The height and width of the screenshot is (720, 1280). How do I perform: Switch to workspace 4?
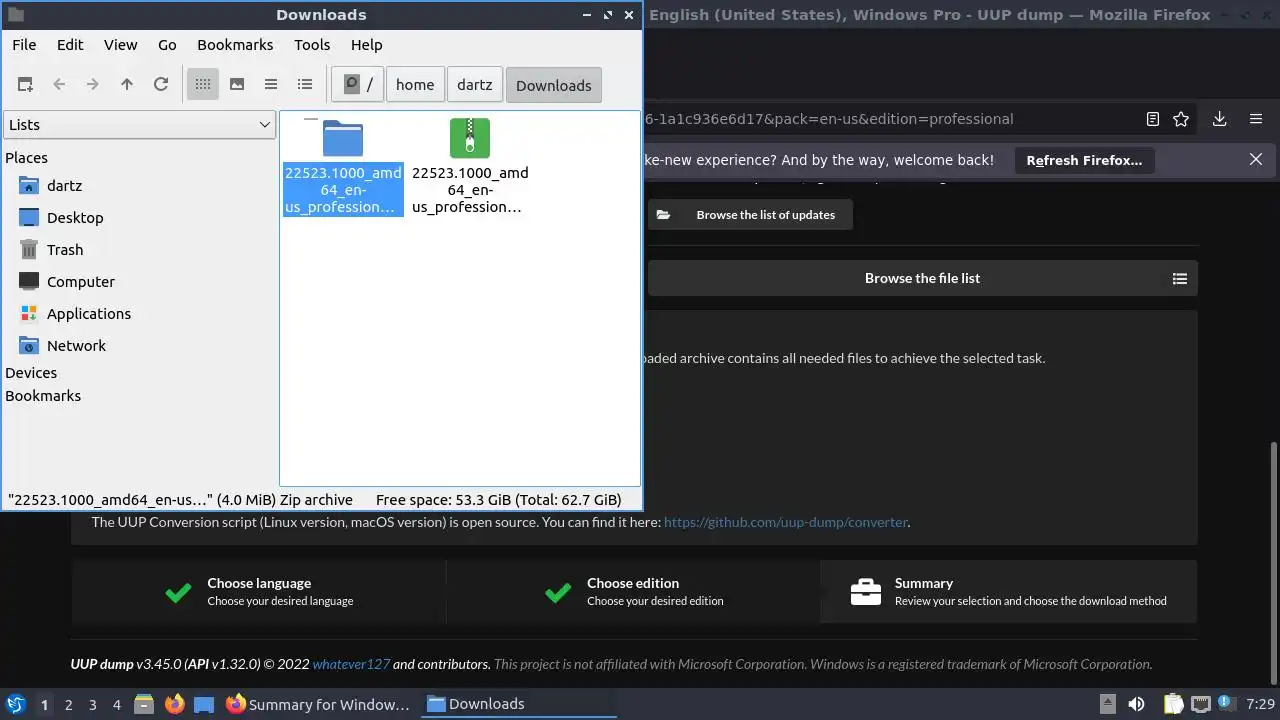coord(116,705)
